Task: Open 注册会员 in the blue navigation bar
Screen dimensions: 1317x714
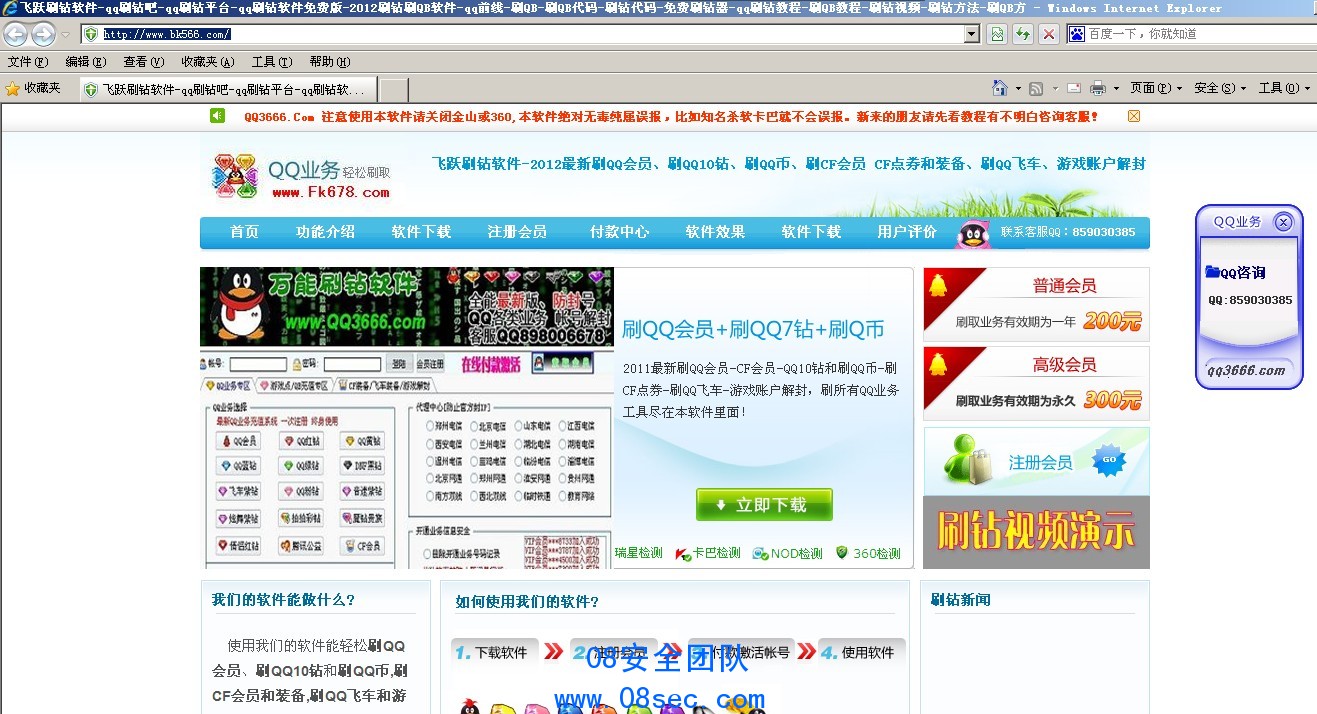Action: 517,232
